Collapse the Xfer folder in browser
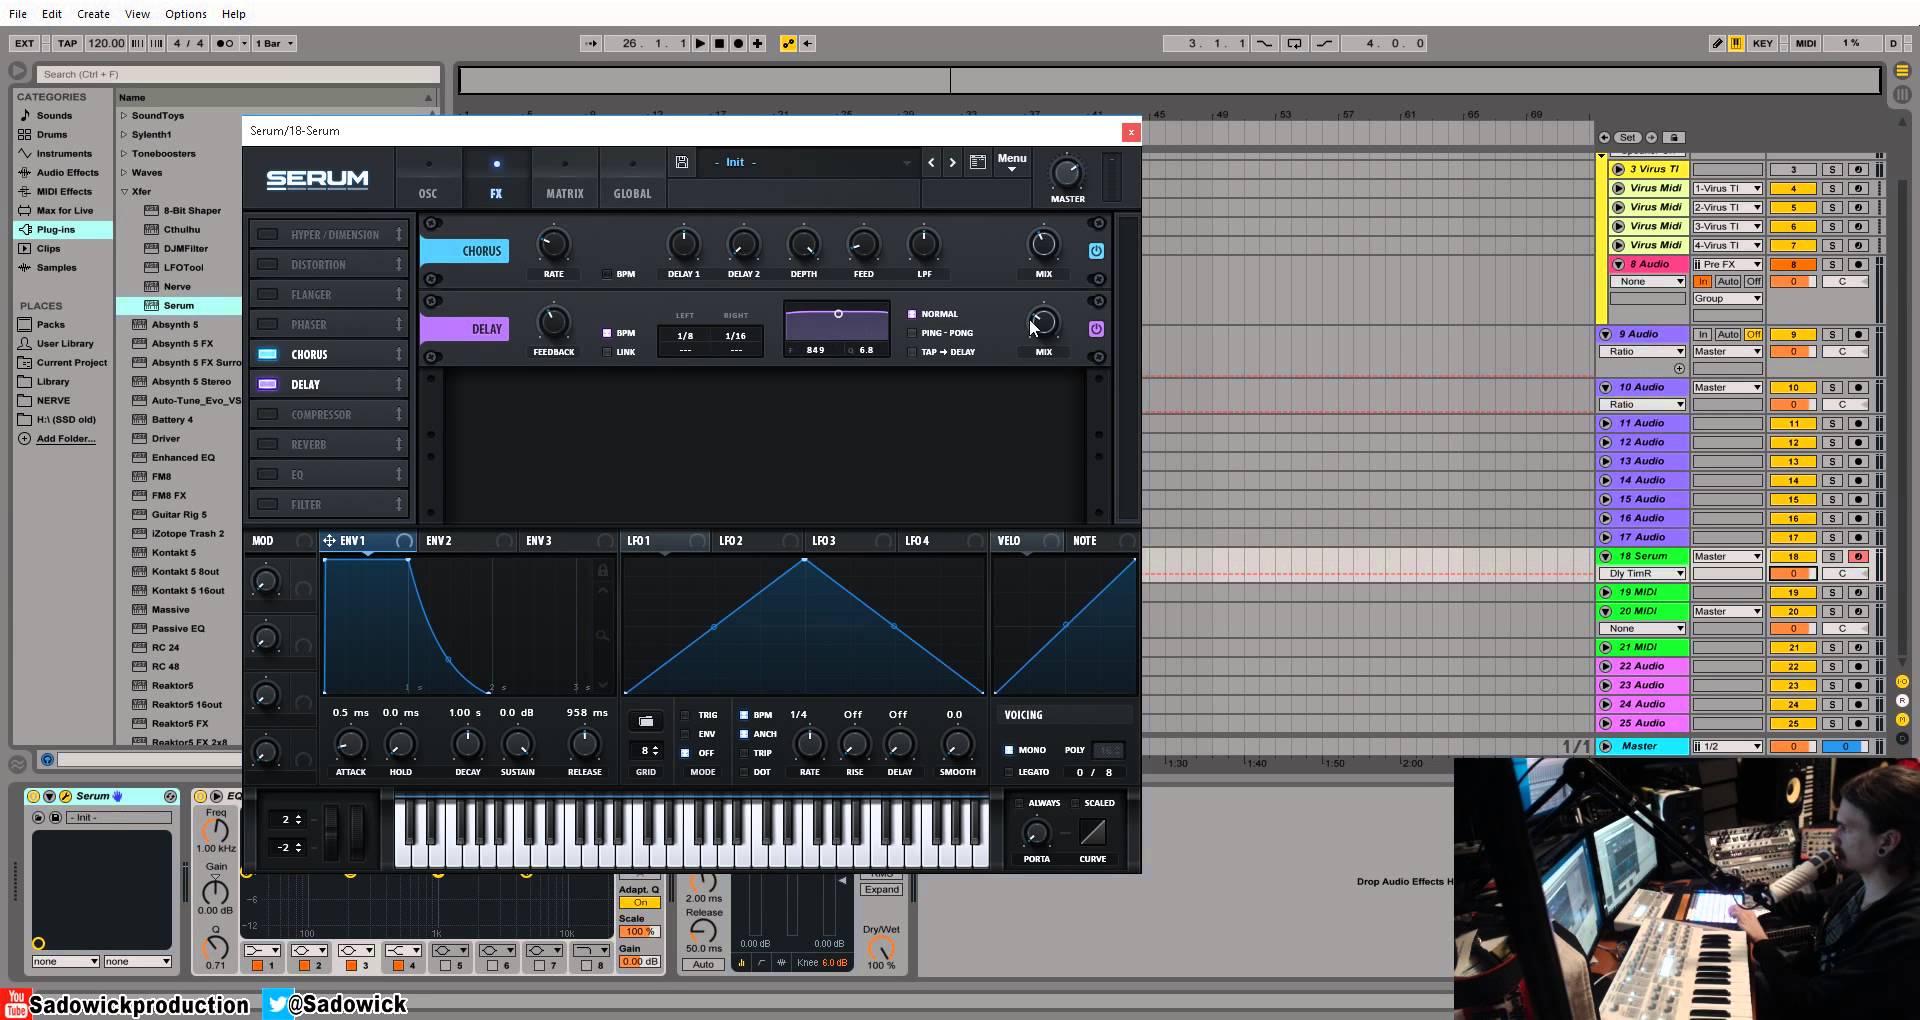 coord(124,192)
